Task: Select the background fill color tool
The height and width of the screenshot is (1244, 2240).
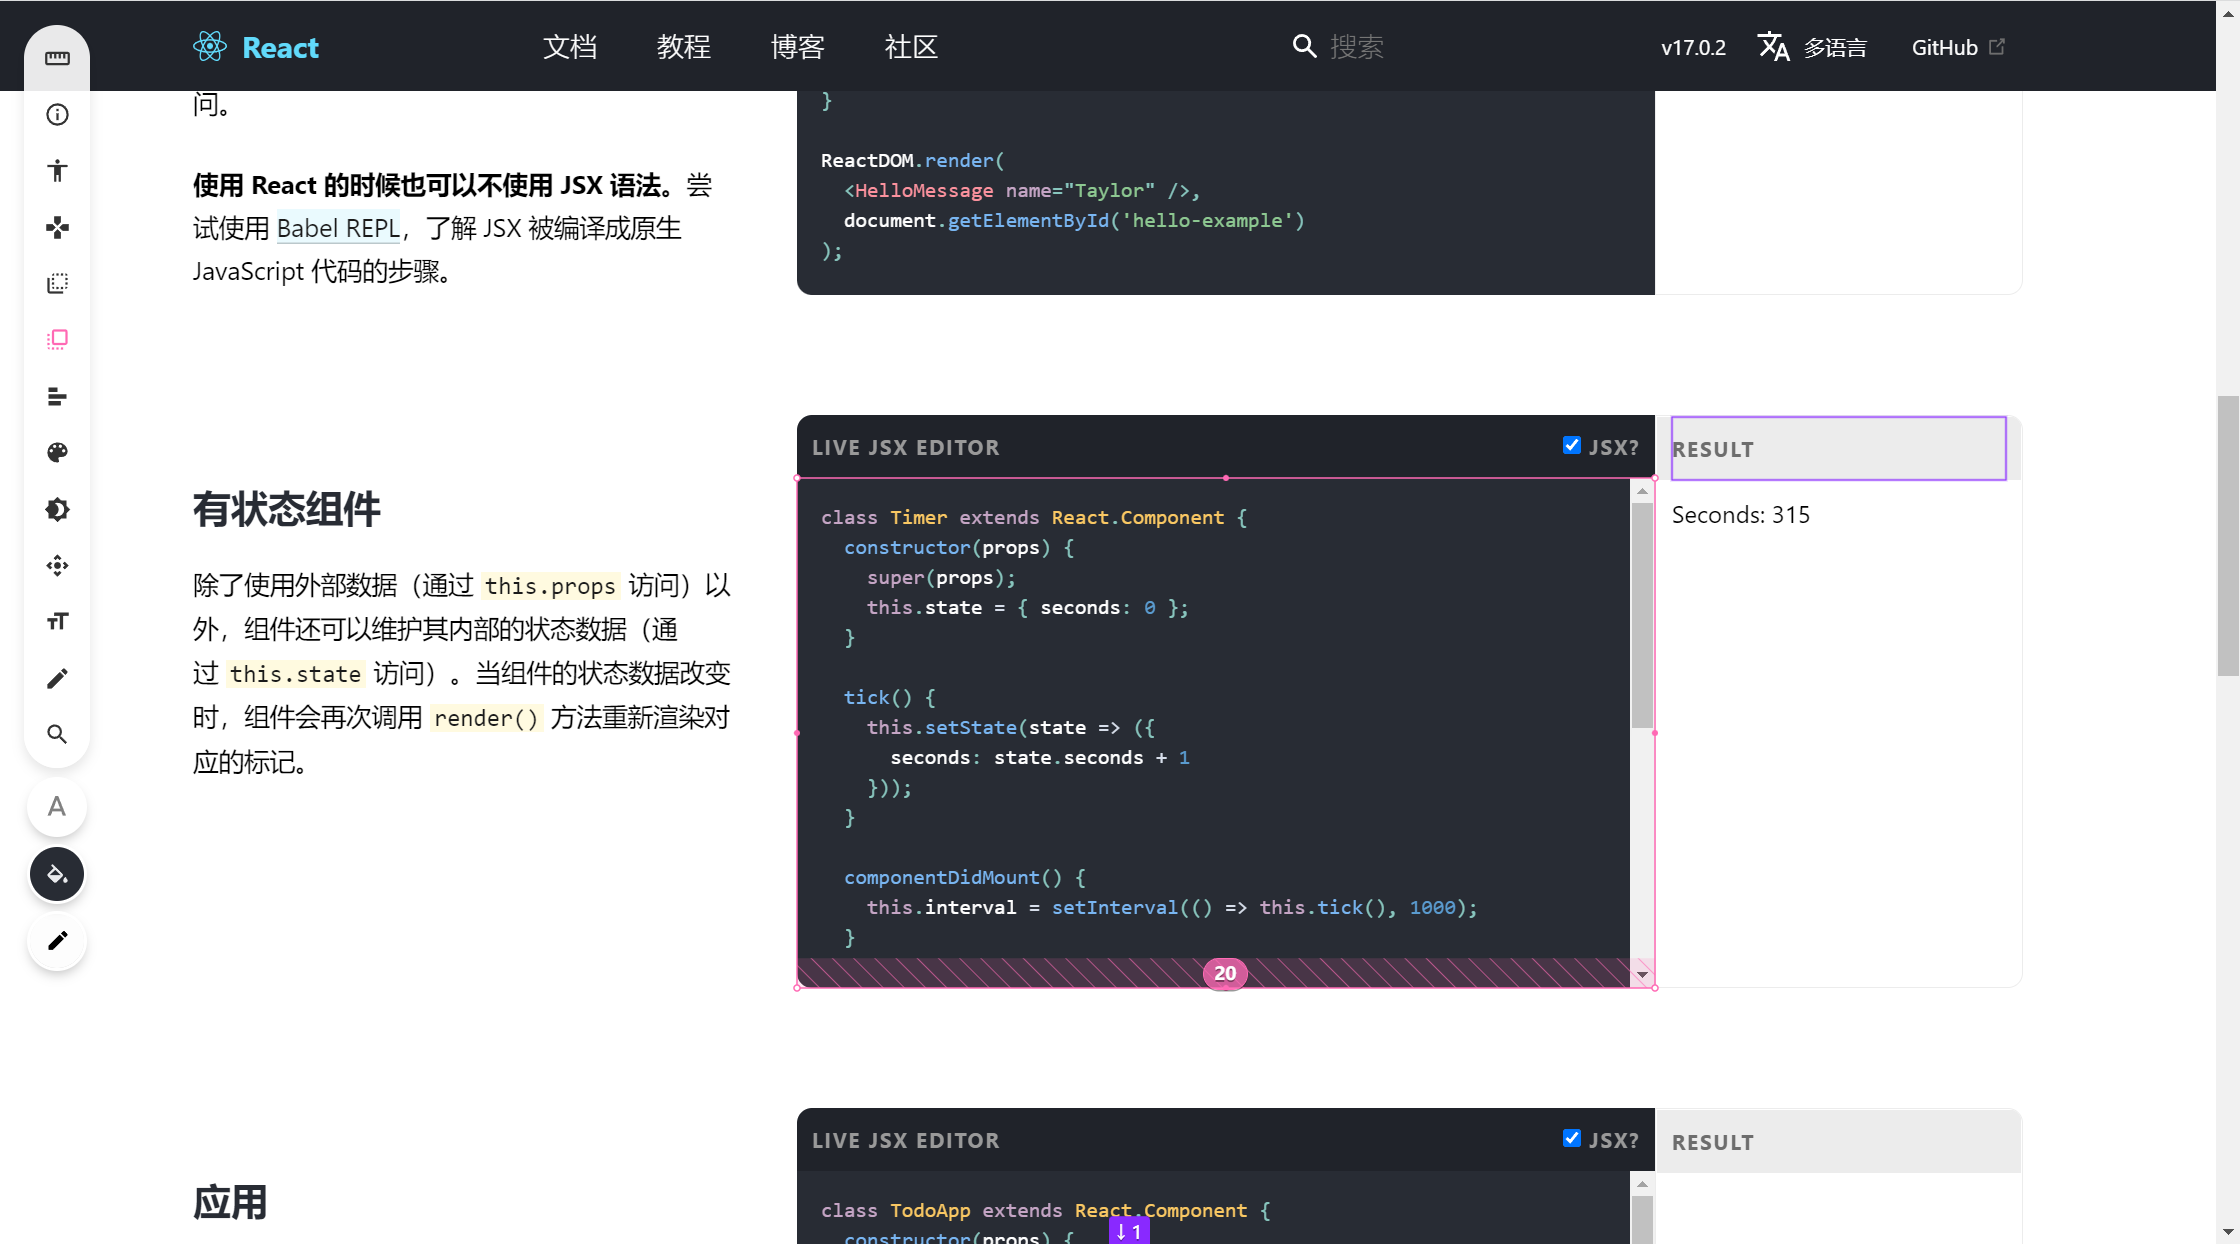Action: coord(57,873)
